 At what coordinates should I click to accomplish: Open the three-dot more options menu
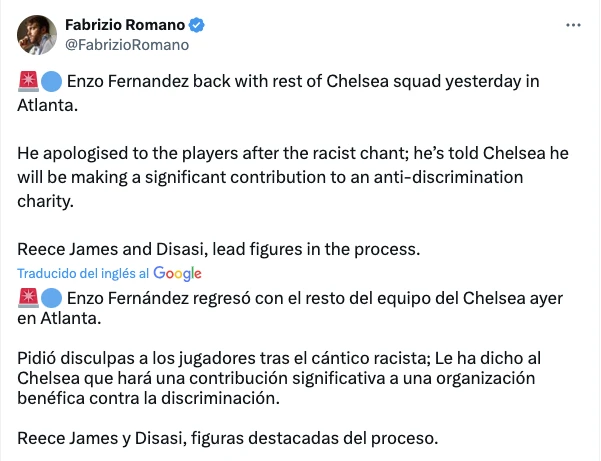coord(572,24)
